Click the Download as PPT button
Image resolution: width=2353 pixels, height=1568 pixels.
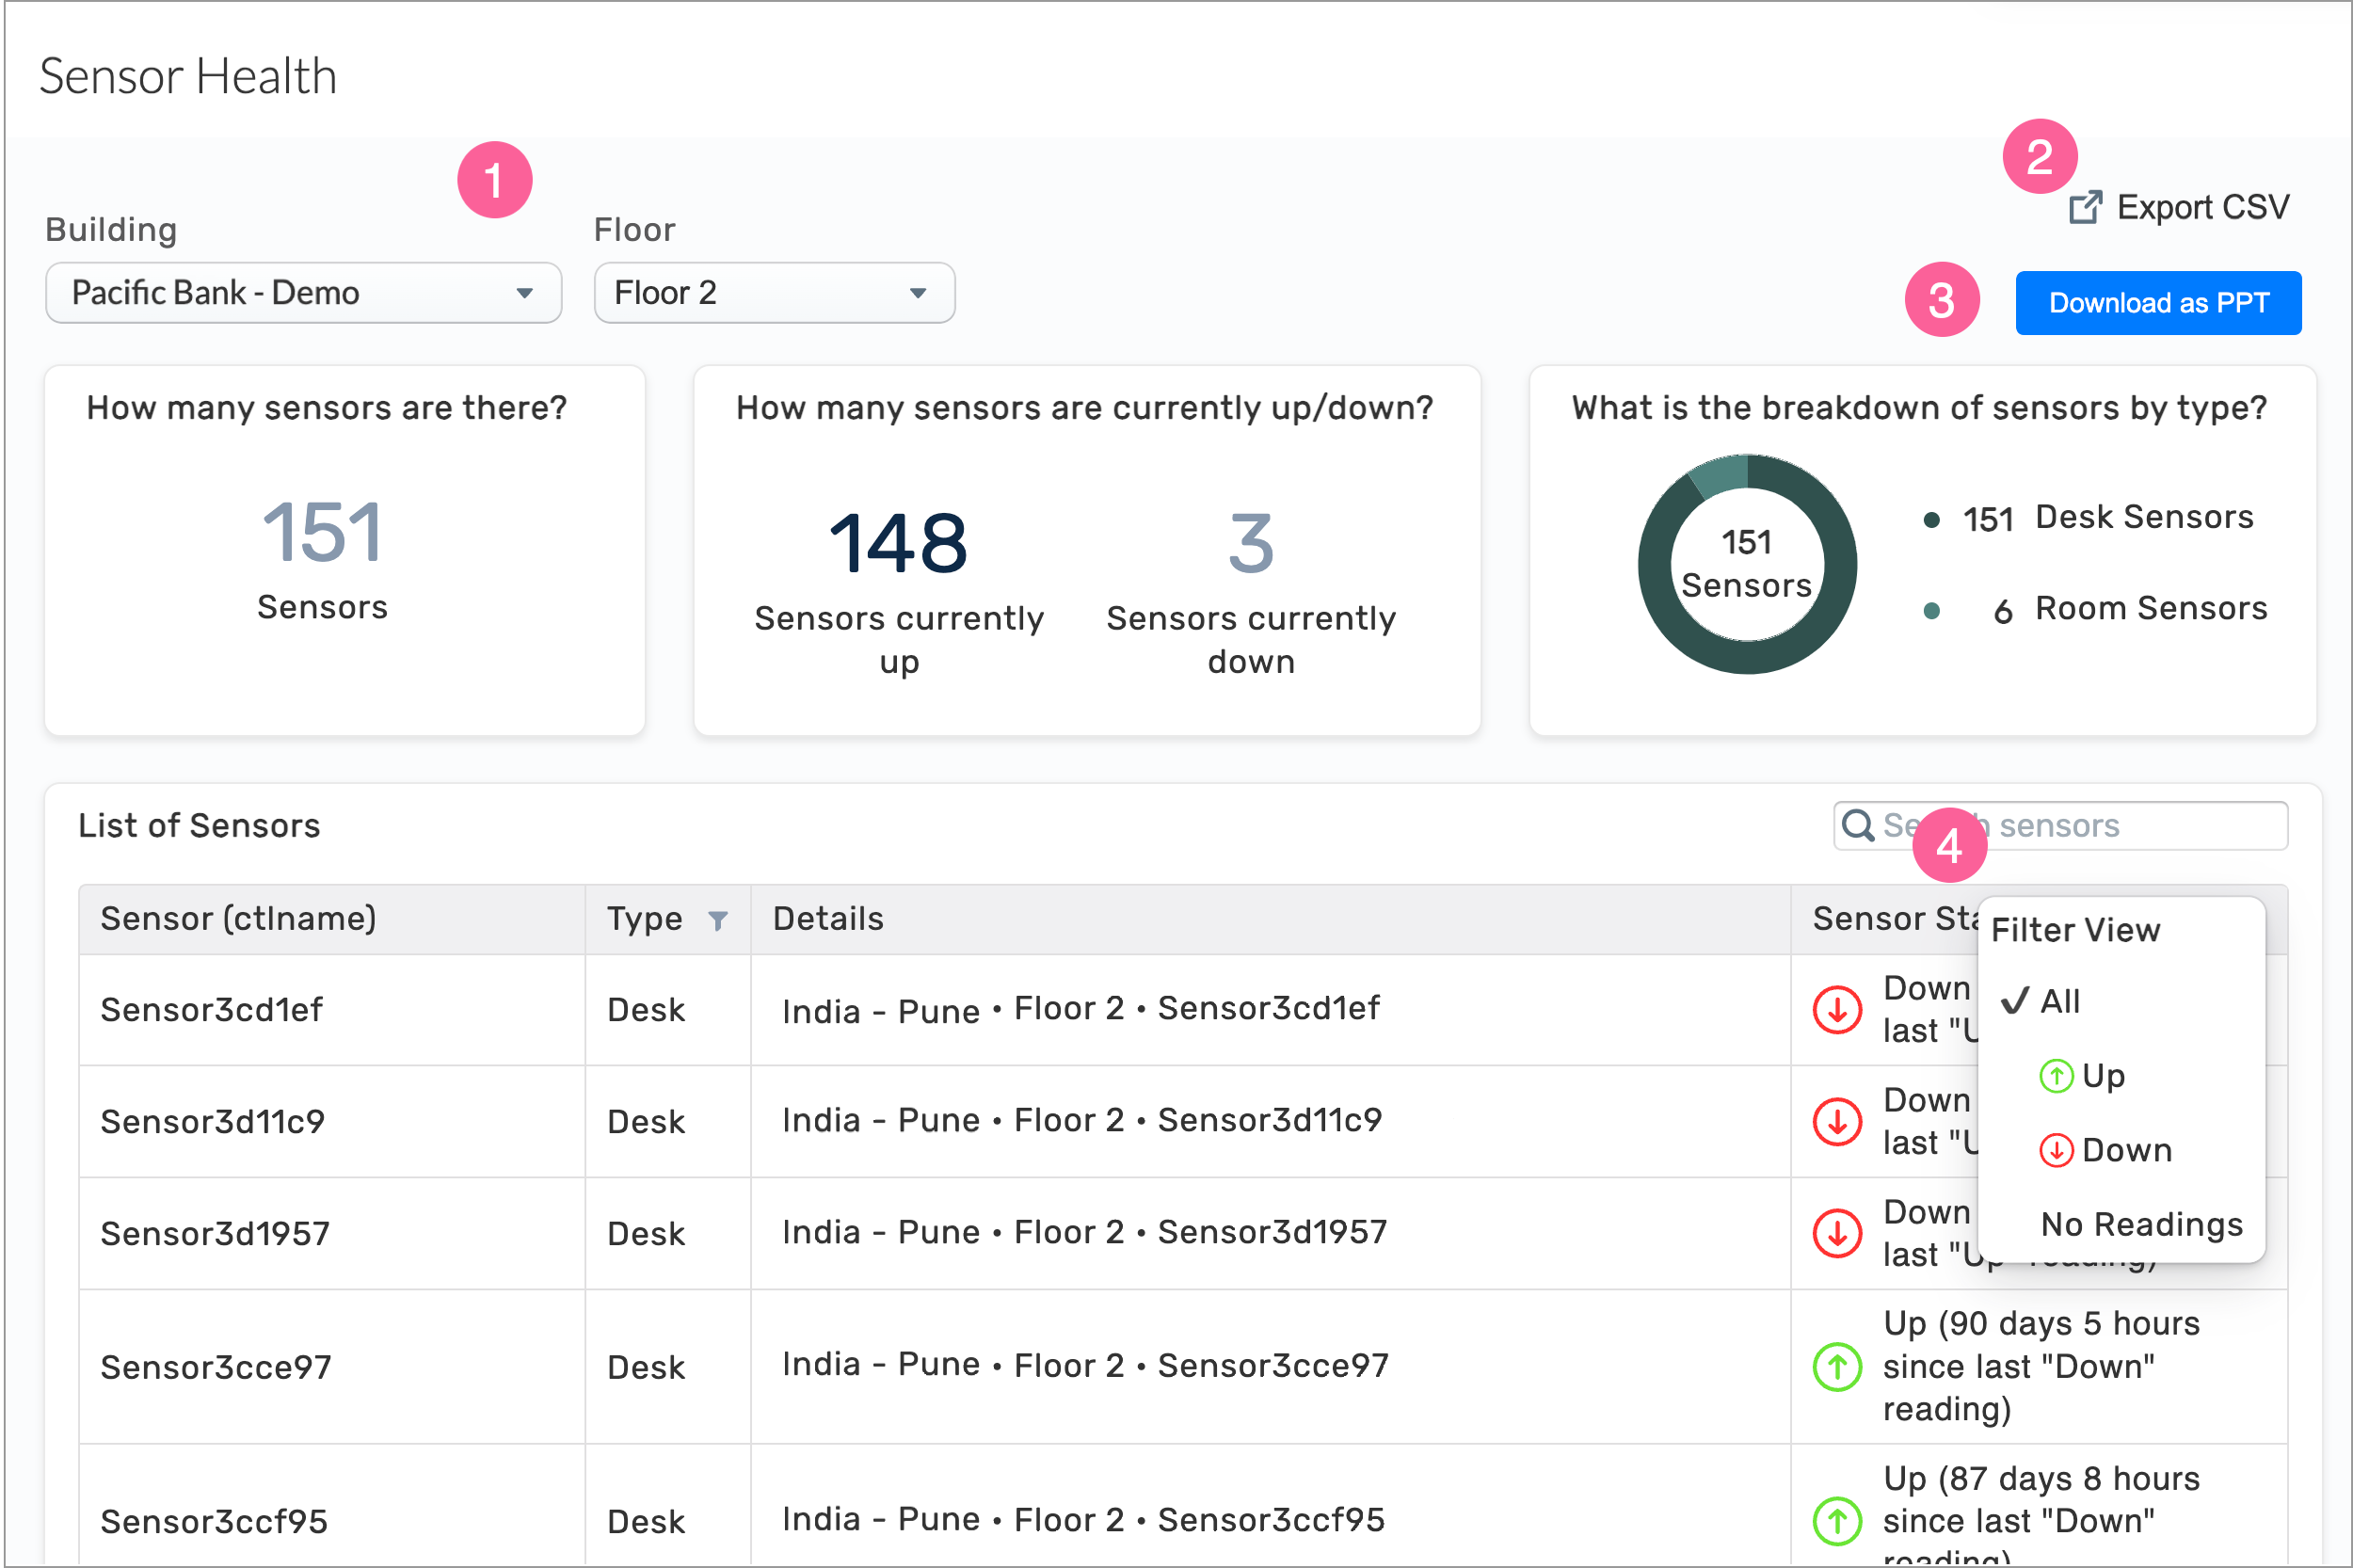pos(2159,302)
